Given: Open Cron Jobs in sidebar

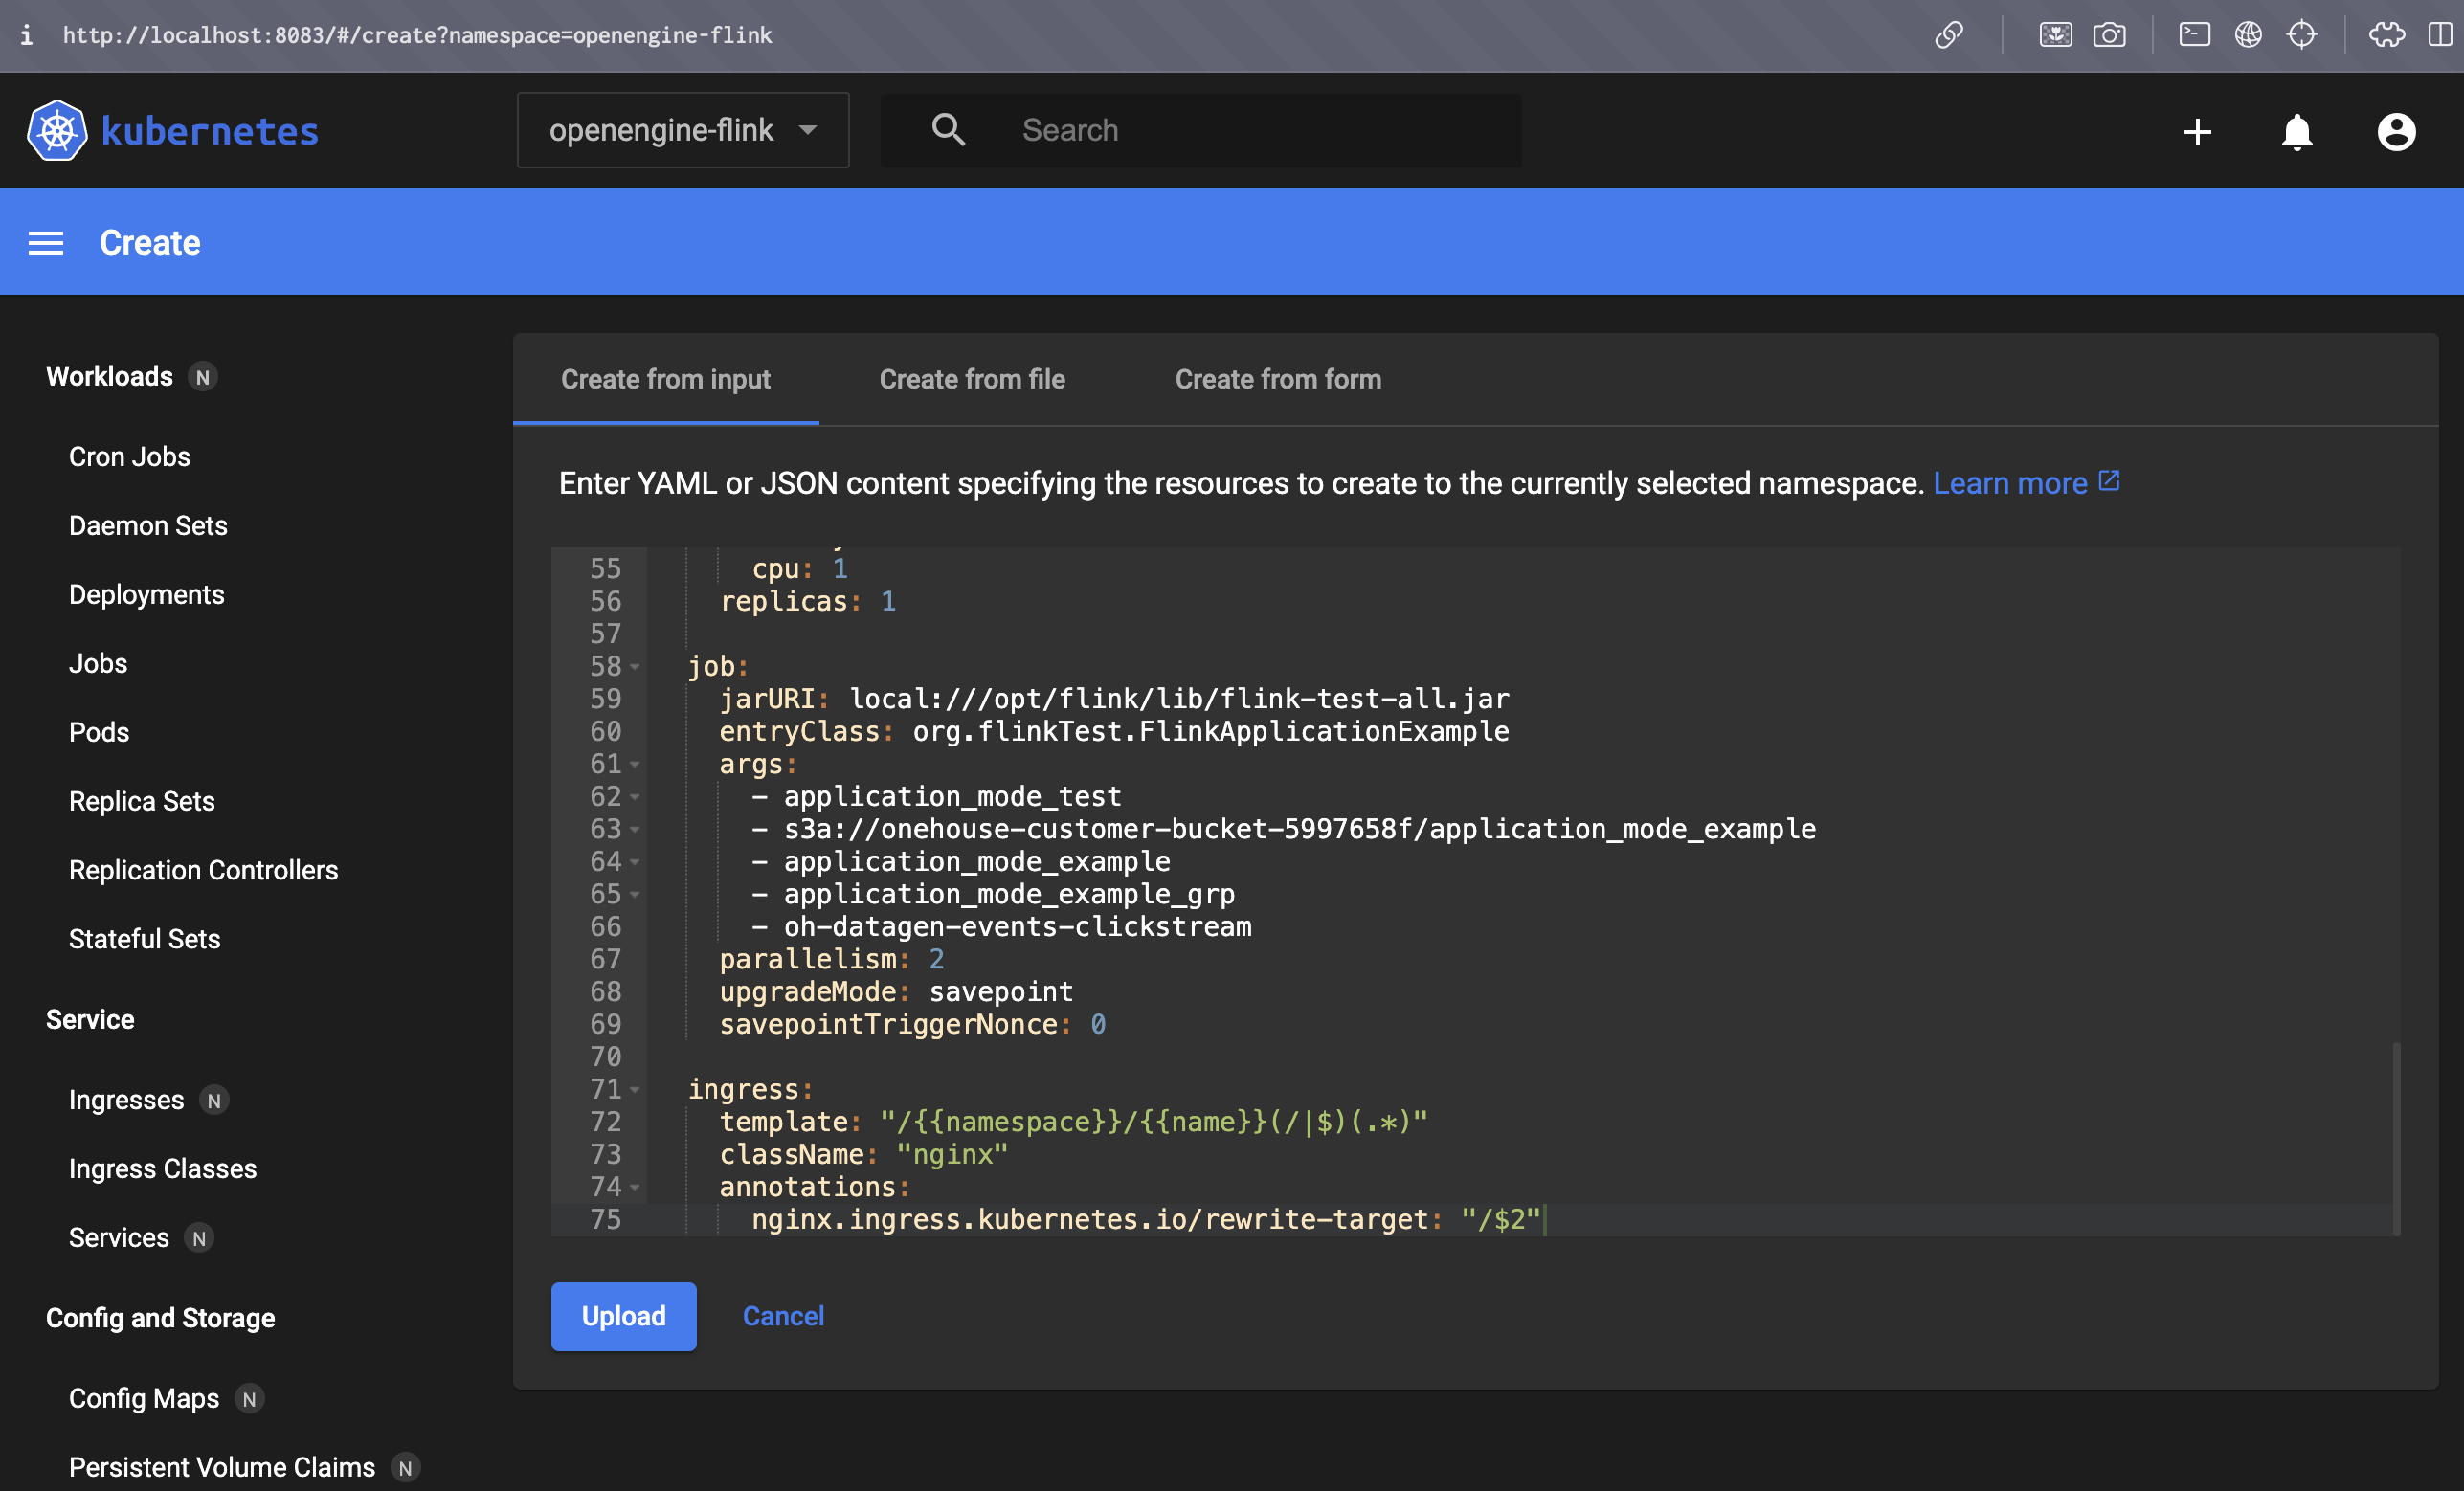Looking at the screenshot, I should (x=129, y=457).
